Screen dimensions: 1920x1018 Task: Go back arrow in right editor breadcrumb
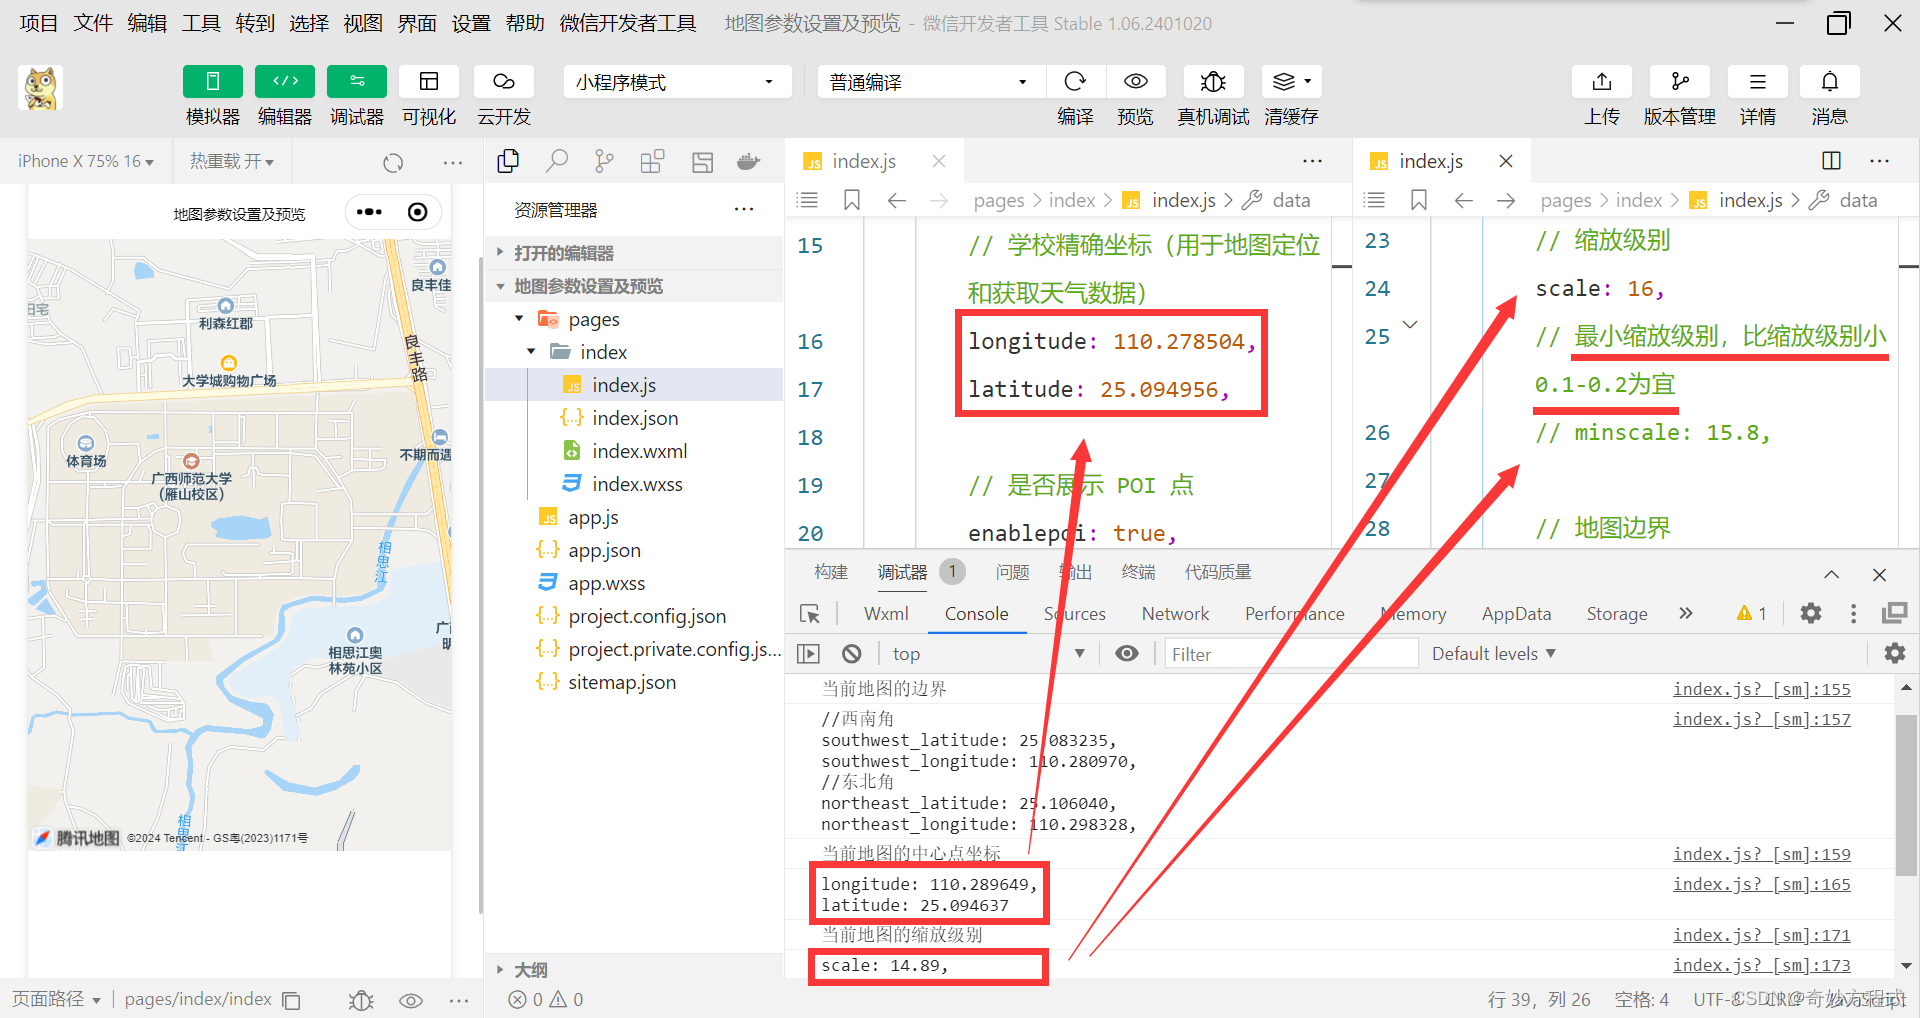1463,200
